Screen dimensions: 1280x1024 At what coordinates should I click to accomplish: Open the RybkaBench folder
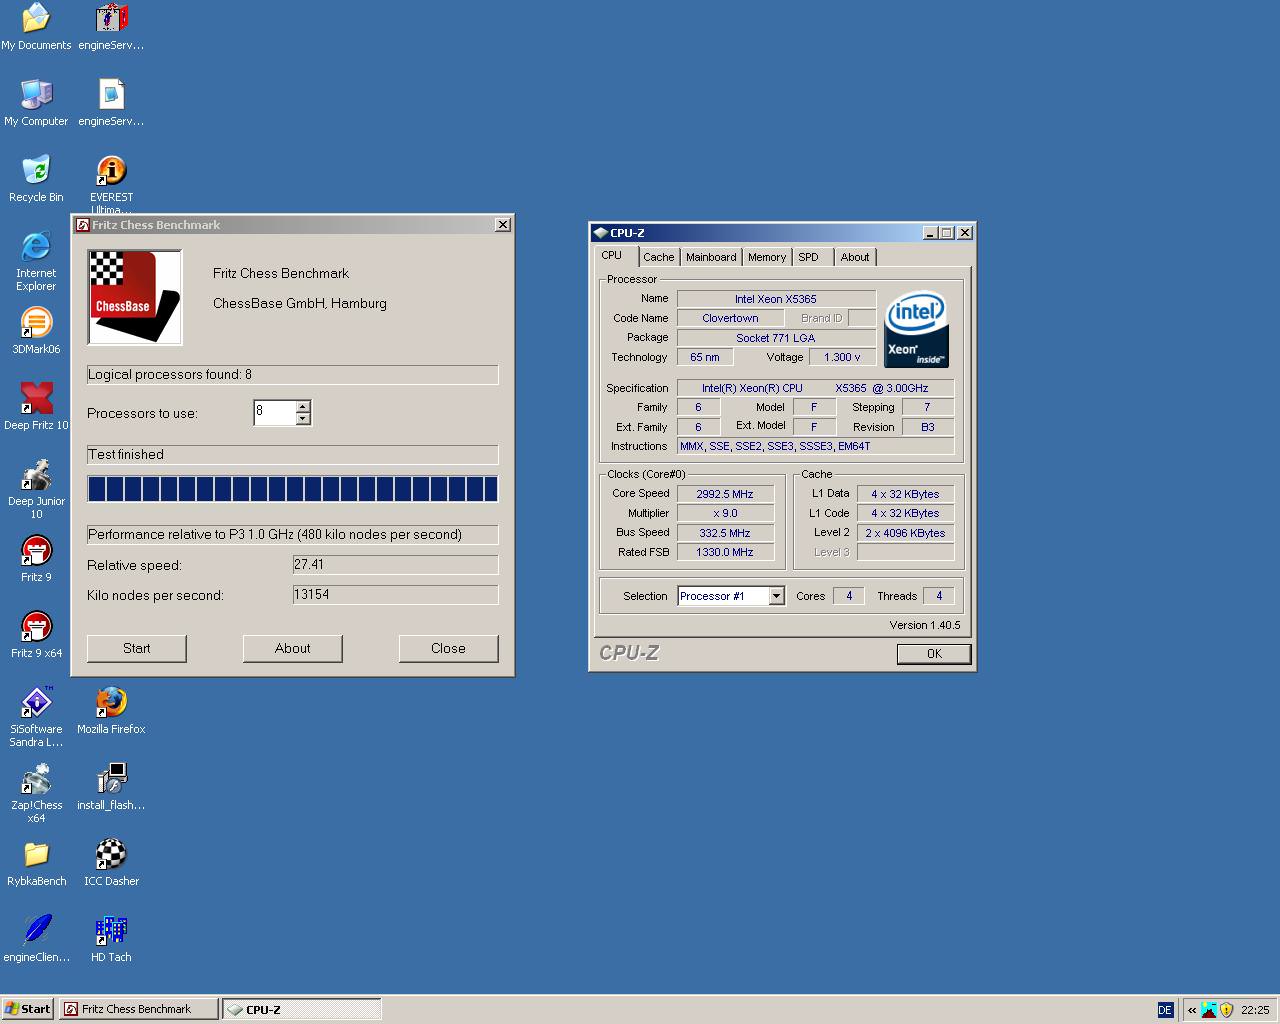click(x=36, y=863)
